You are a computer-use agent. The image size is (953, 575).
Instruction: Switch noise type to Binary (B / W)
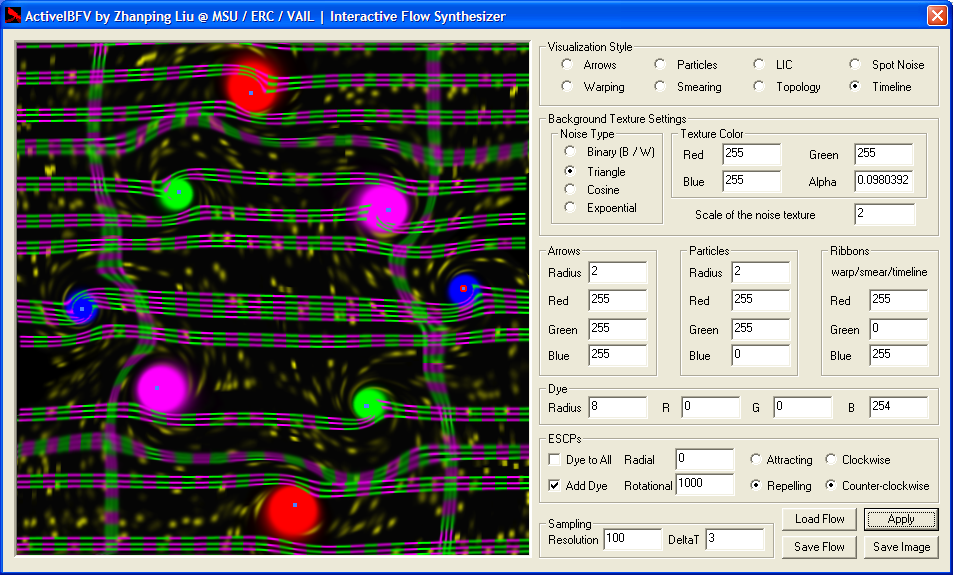coord(570,152)
